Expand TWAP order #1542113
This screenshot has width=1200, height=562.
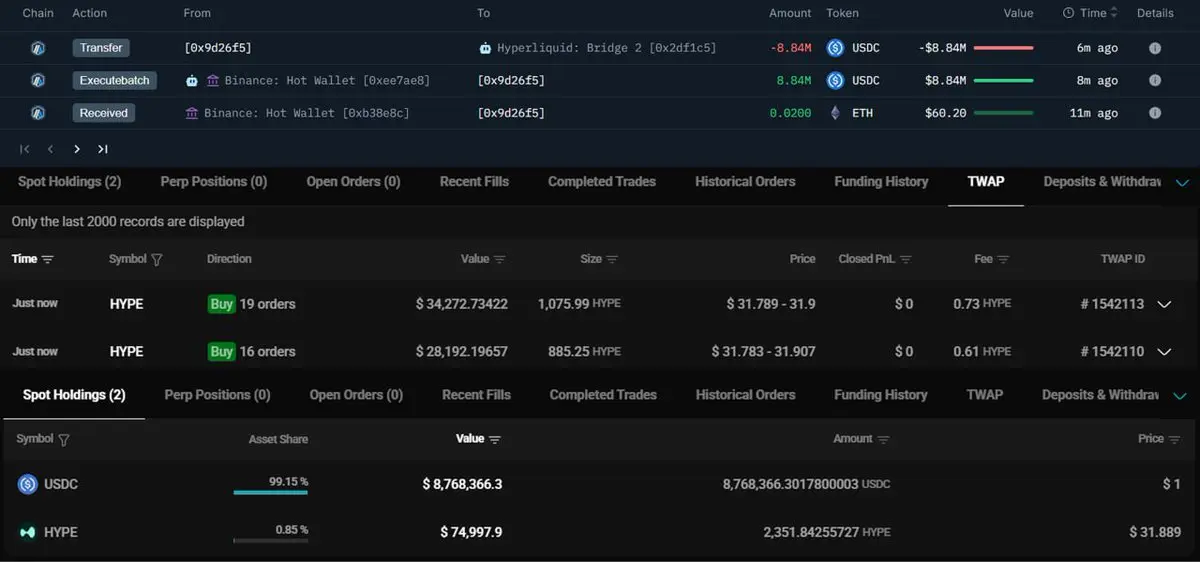point(1164,304)
